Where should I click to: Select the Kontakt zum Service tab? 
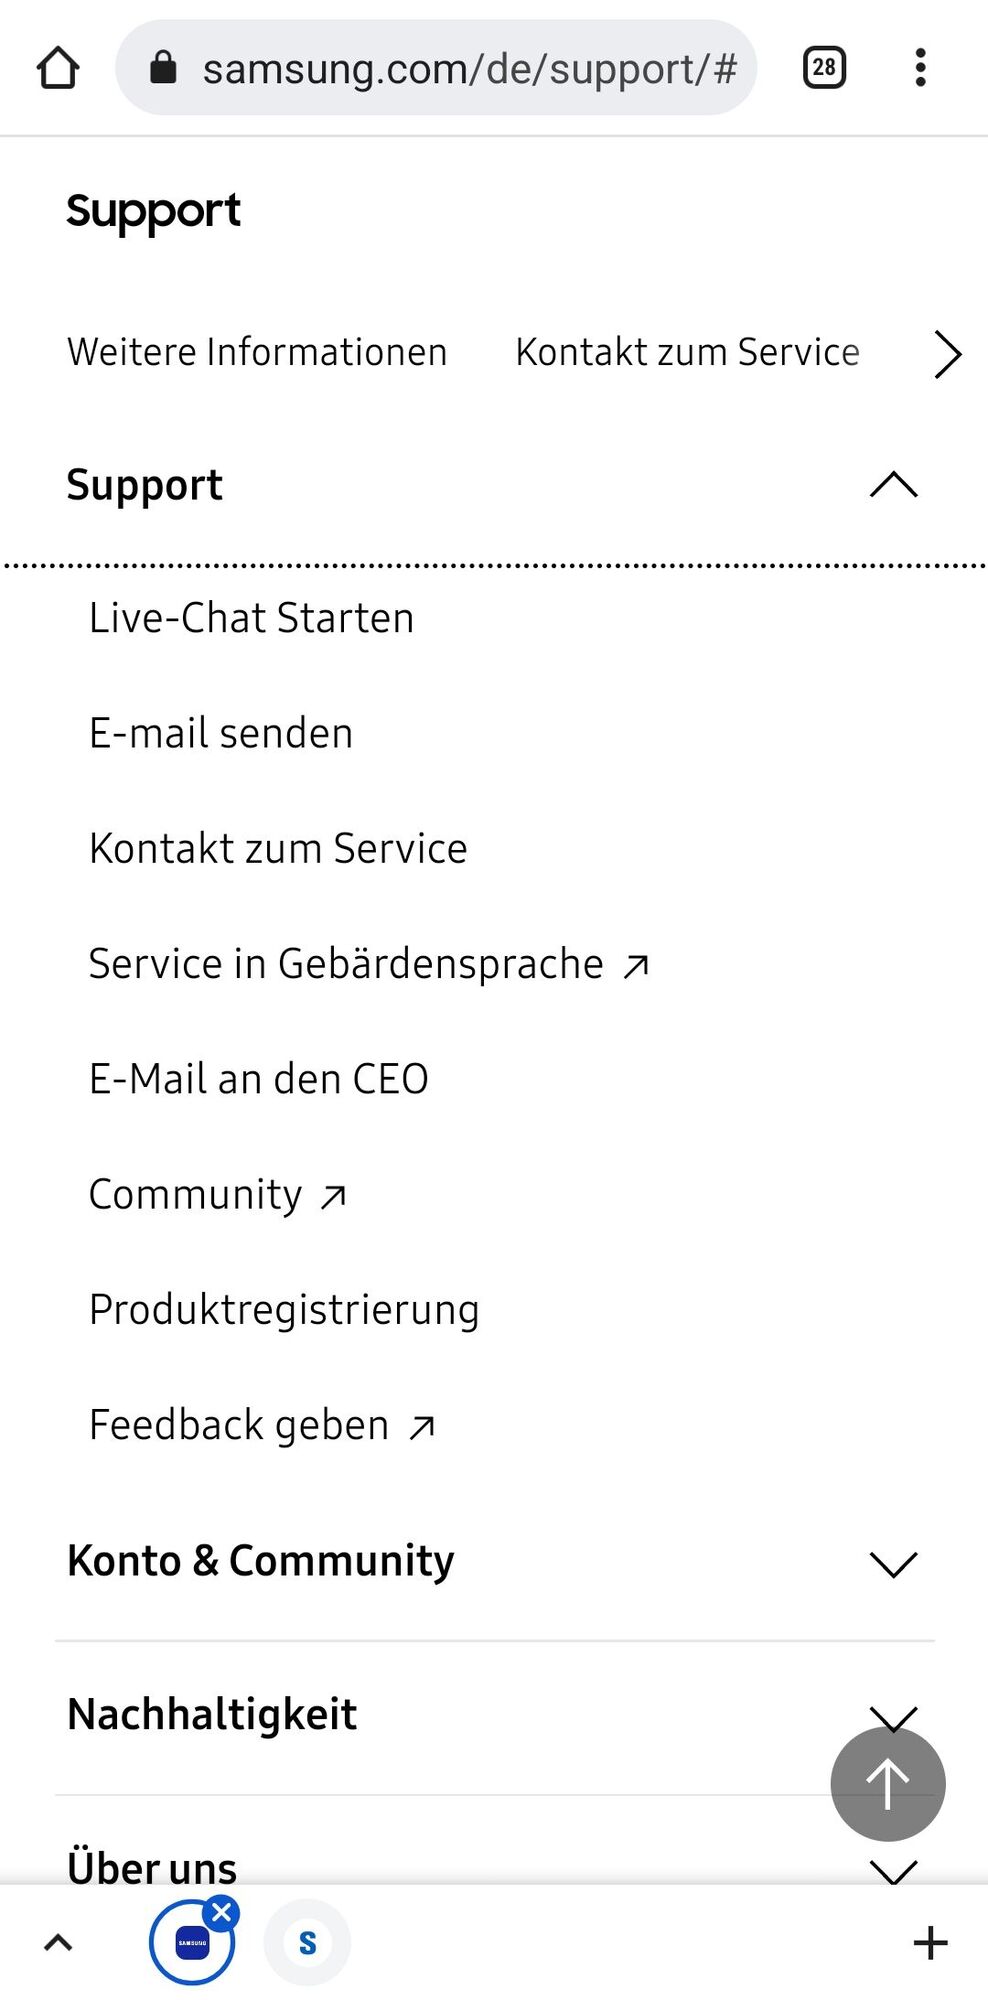(x=687, y=352)
